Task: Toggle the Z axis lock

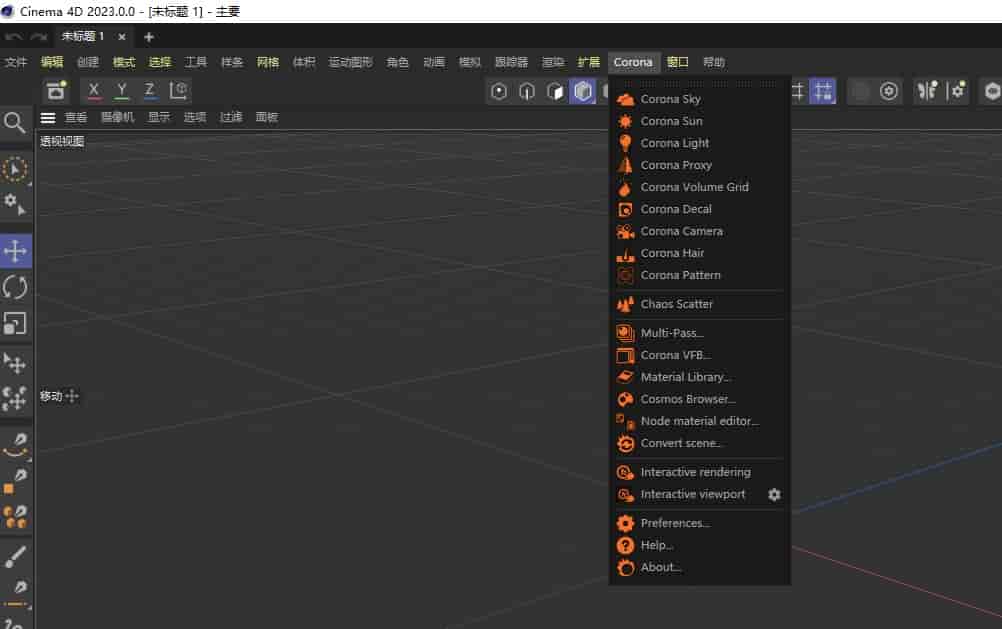Action: (147, 90)
